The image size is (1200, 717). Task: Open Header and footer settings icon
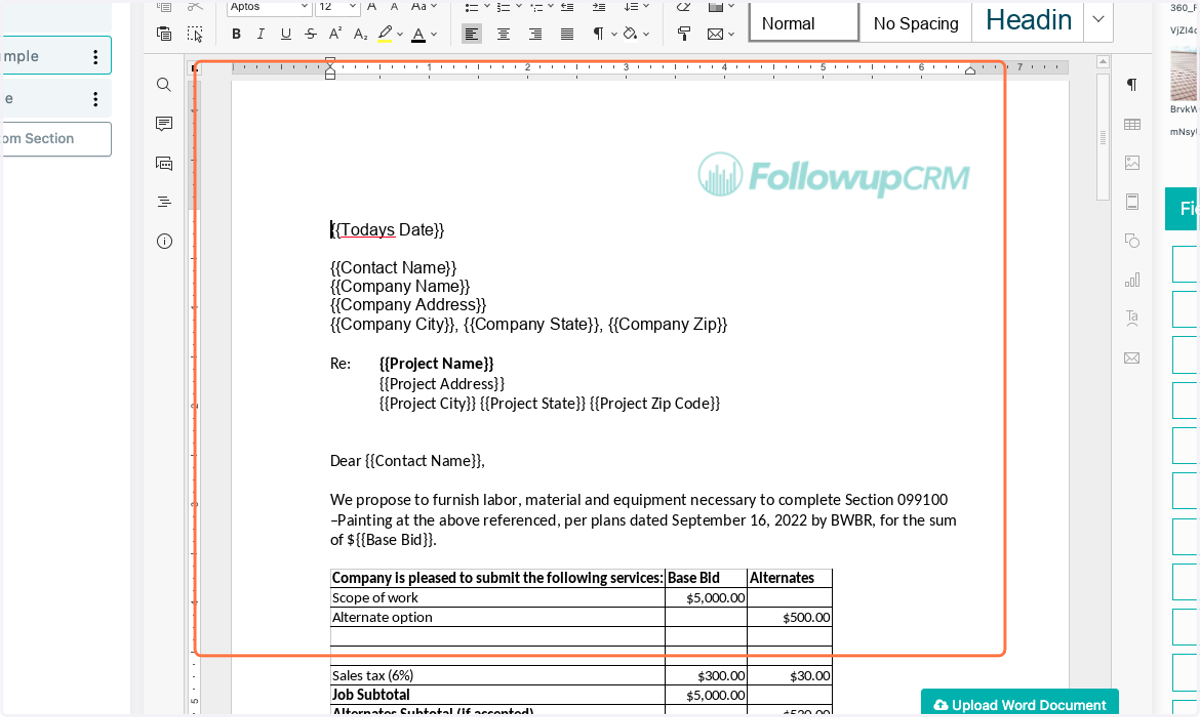click(1132, 202)
